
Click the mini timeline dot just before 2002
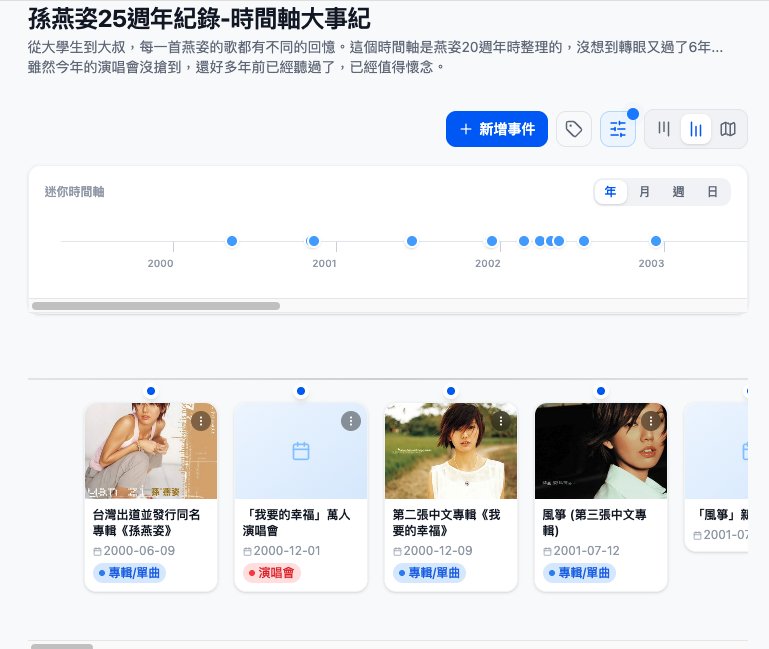[492, 241]
